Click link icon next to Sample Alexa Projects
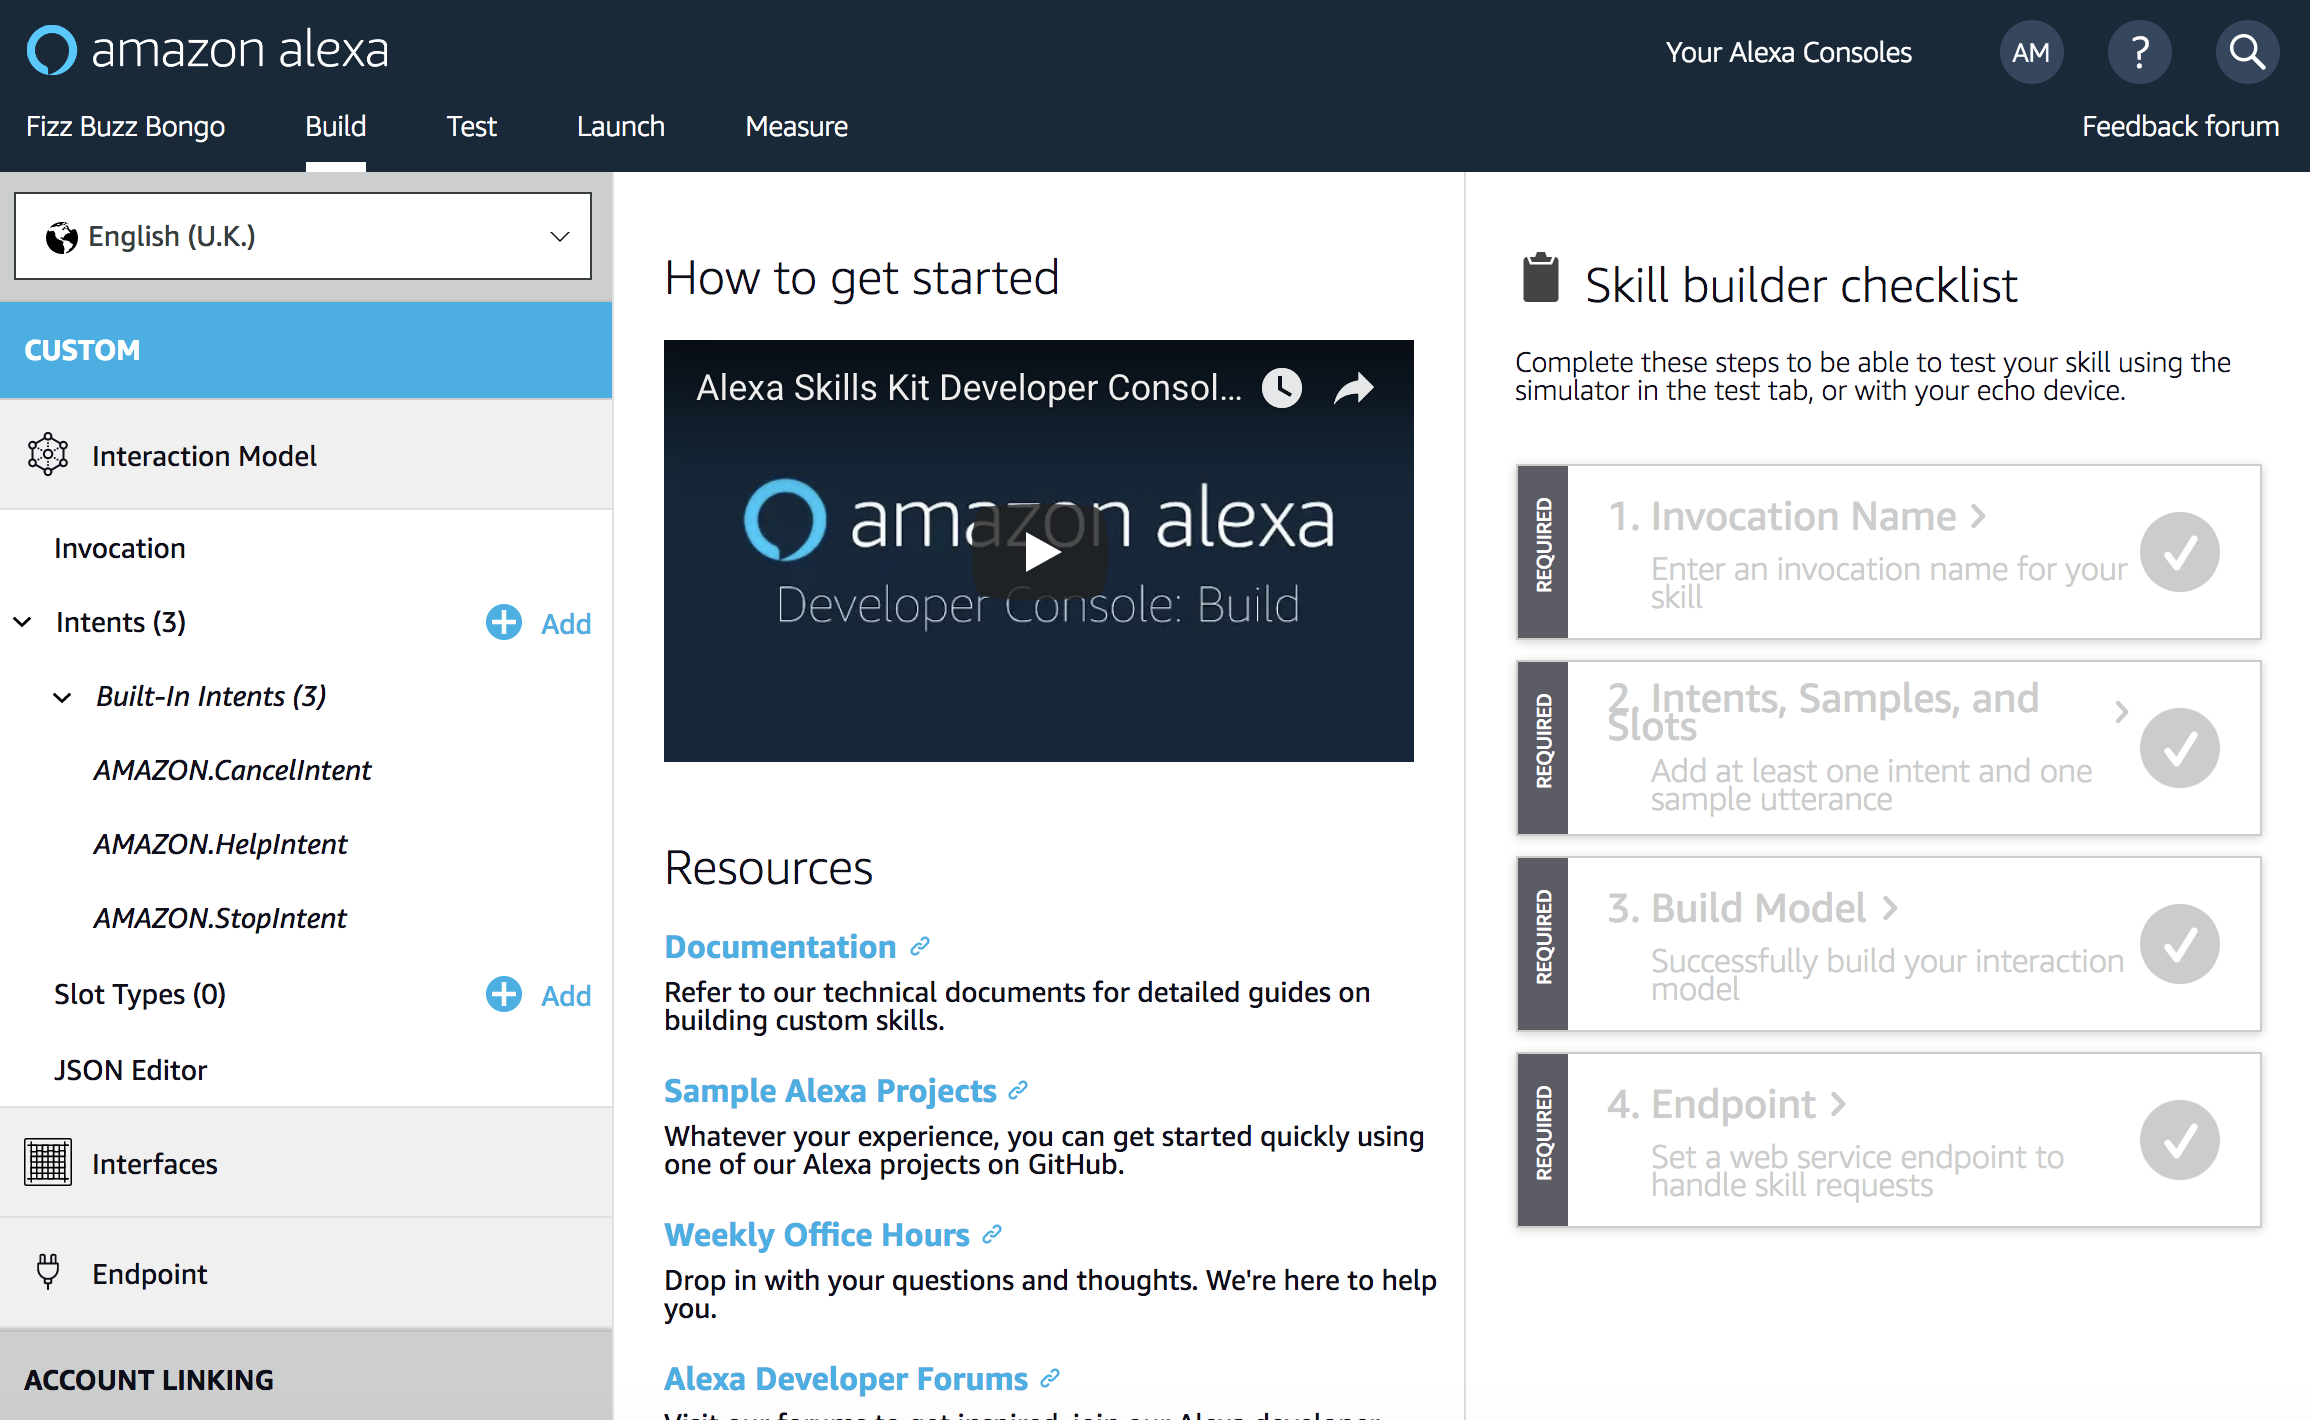The width and height of the screenshot is (2310, 1420). (x=1018, y=1090)
